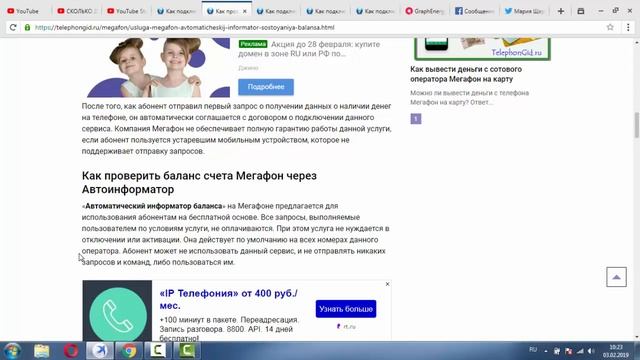Viewport: 640px width, 360px height.
Task: Reload the page with the refresh icon
Action: click(x=13, y=27)
